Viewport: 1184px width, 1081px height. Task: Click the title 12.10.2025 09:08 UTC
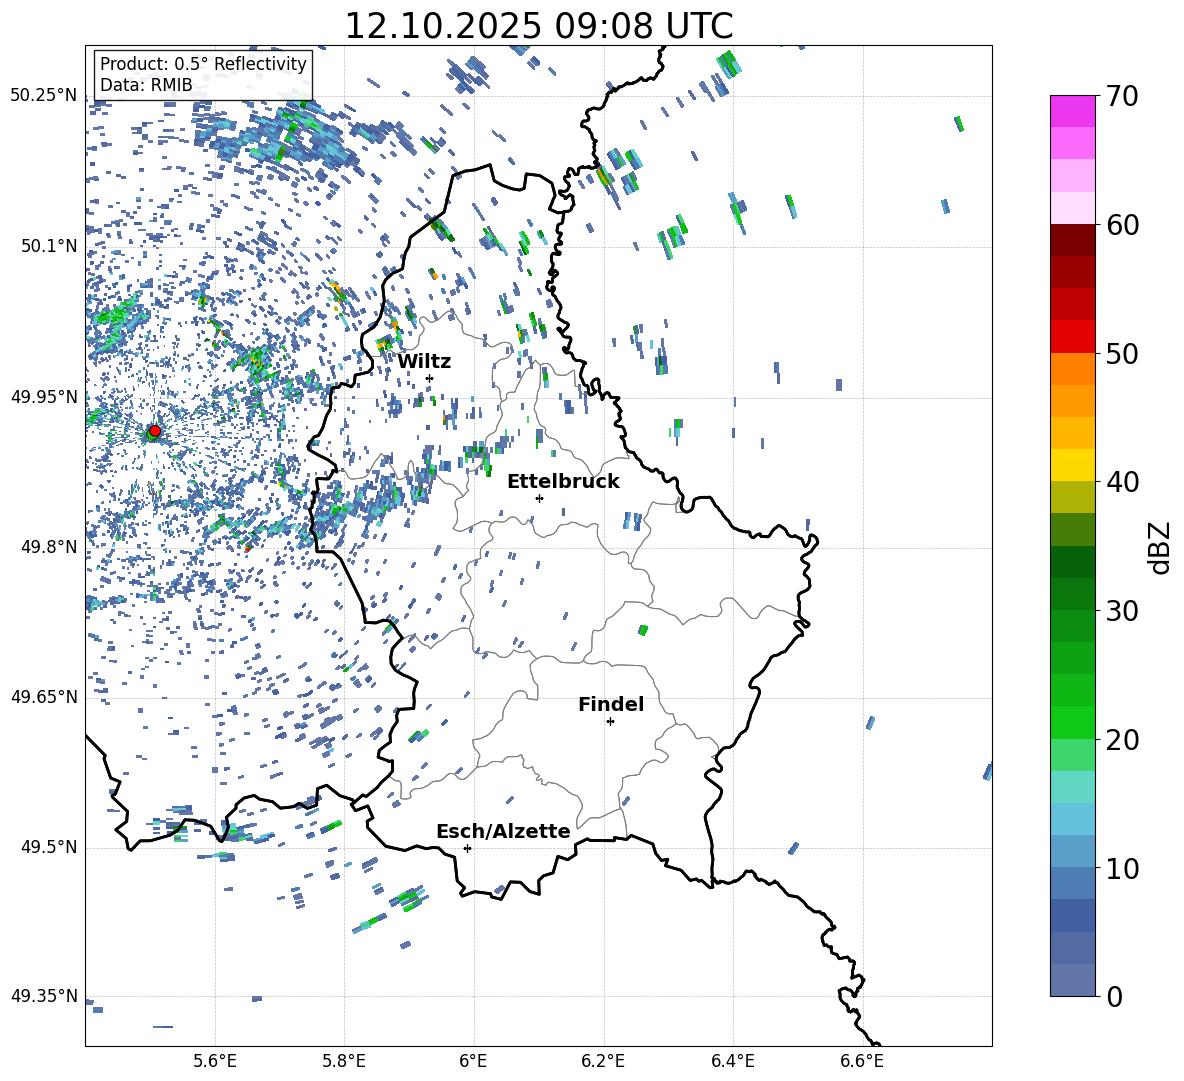pyautogui.click(x=539, y=26)
